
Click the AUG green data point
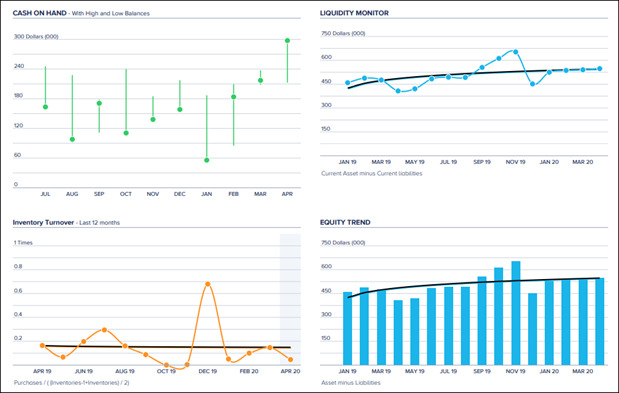[x=72, y=139]
